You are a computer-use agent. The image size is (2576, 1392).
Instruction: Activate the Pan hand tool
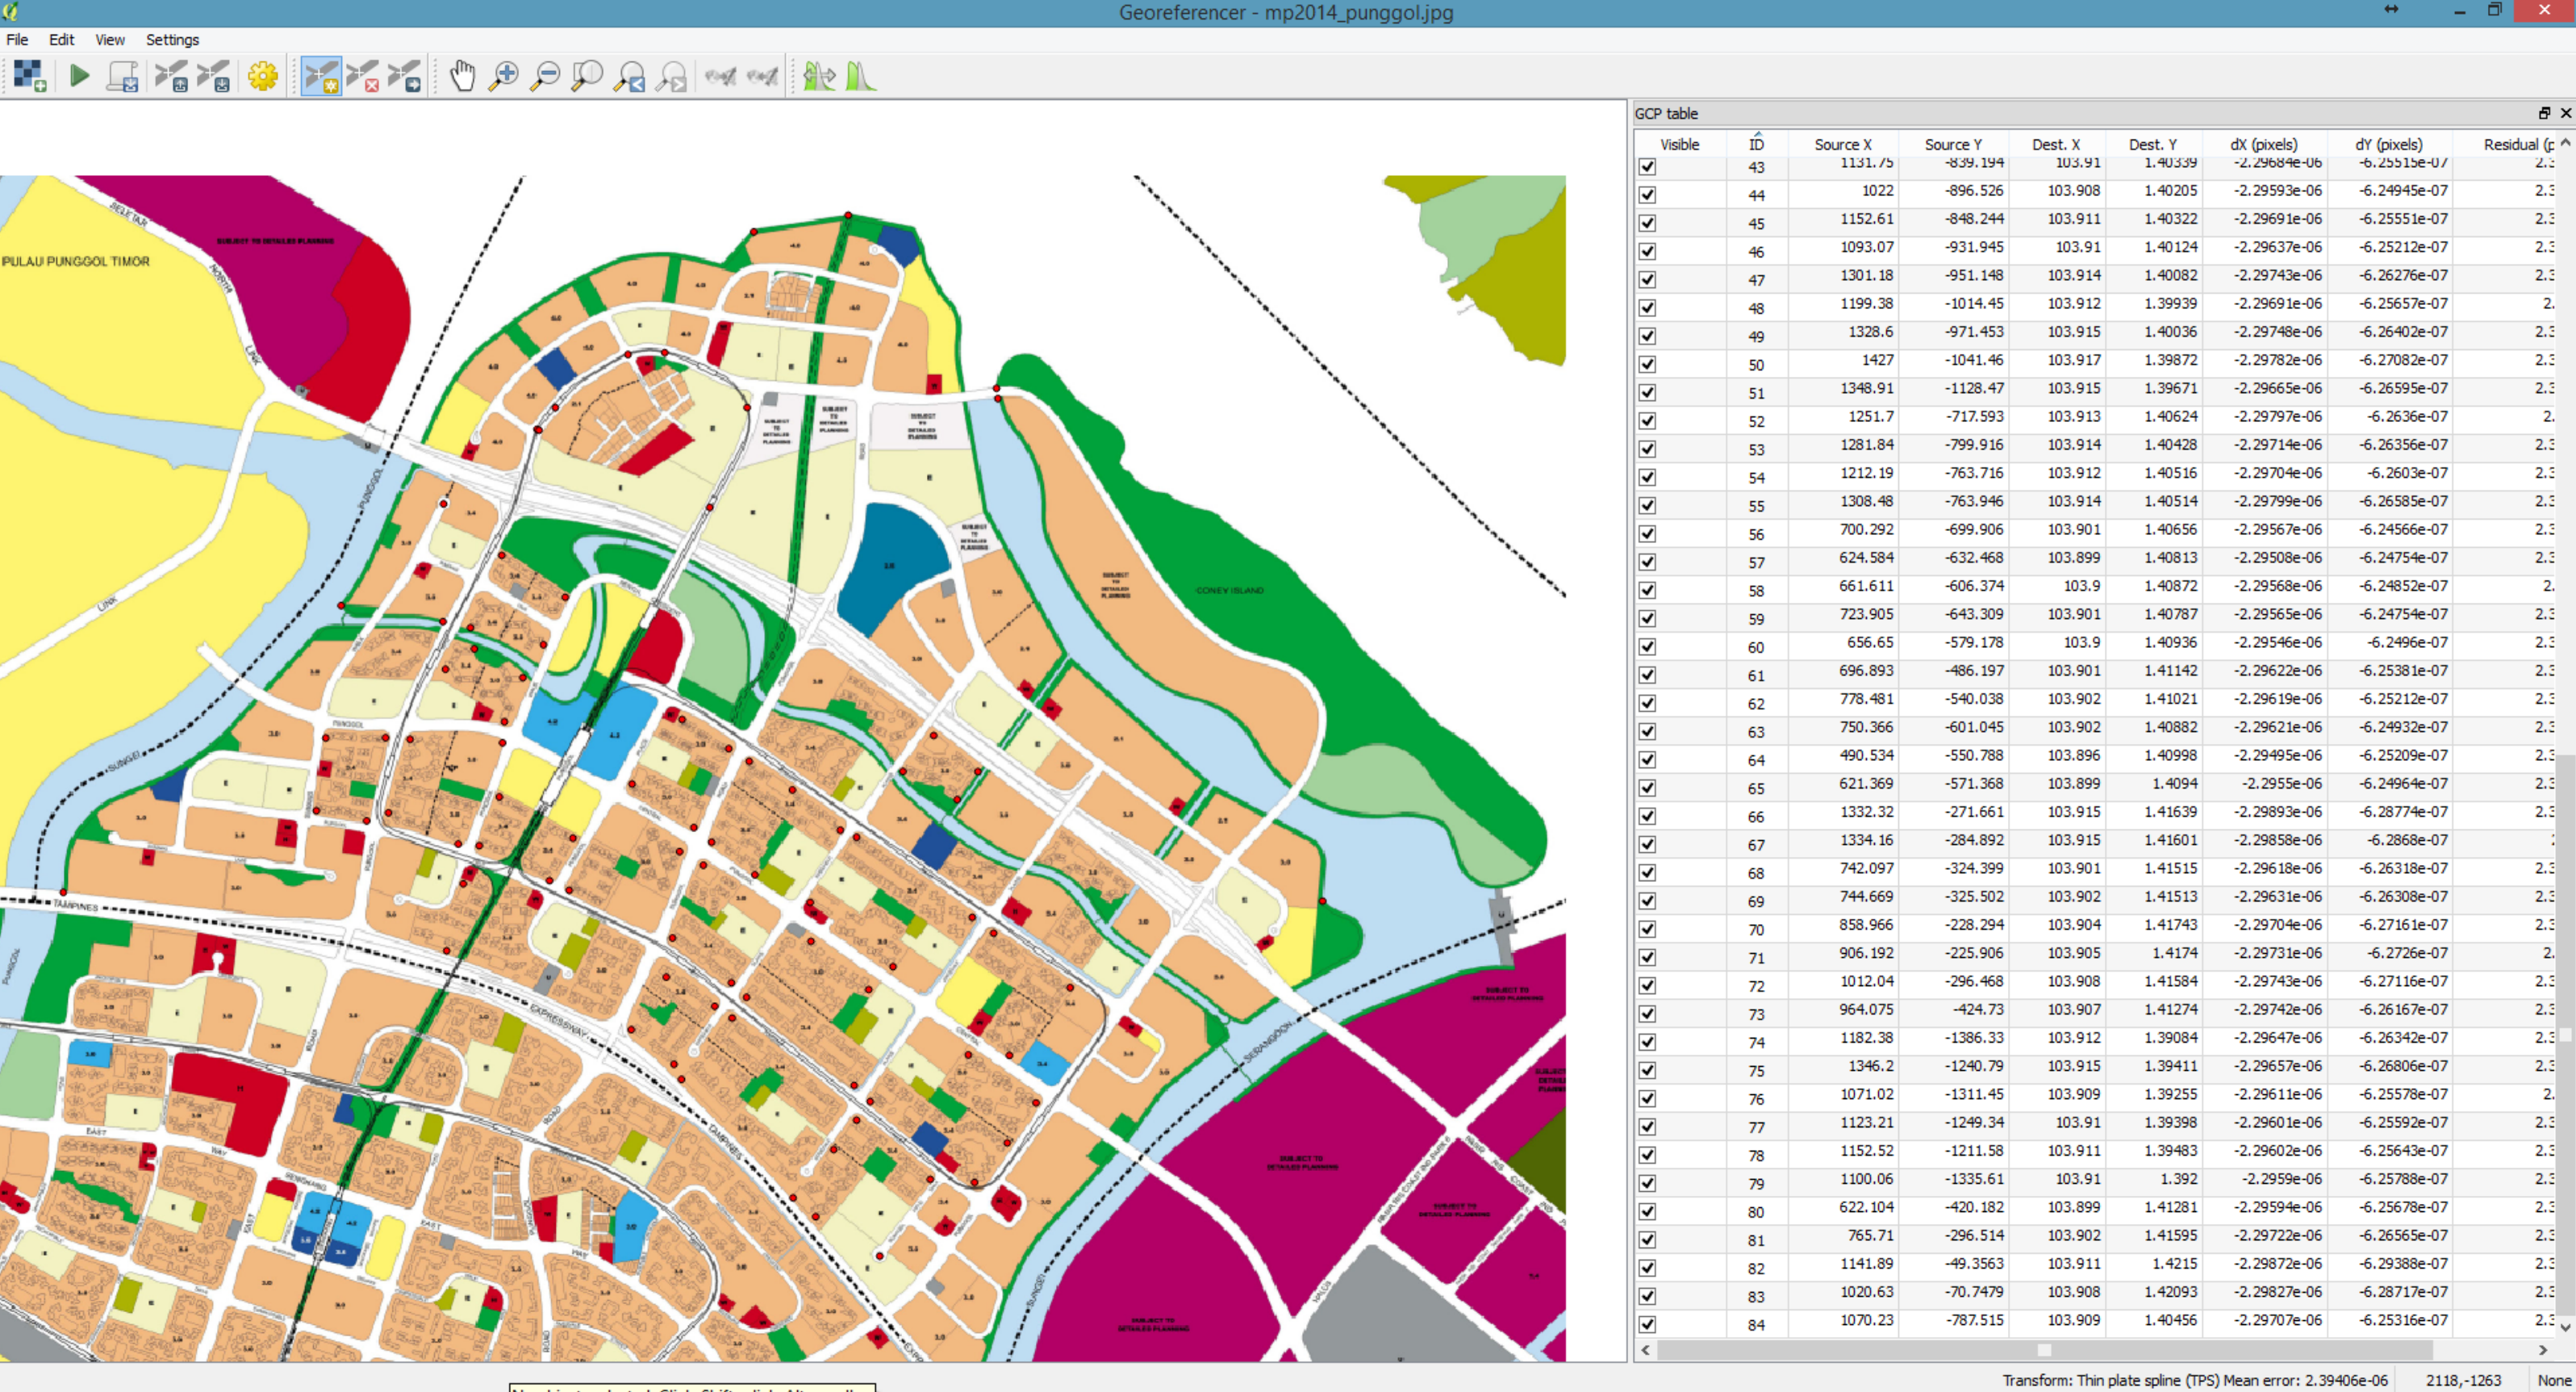click(462, 76)
